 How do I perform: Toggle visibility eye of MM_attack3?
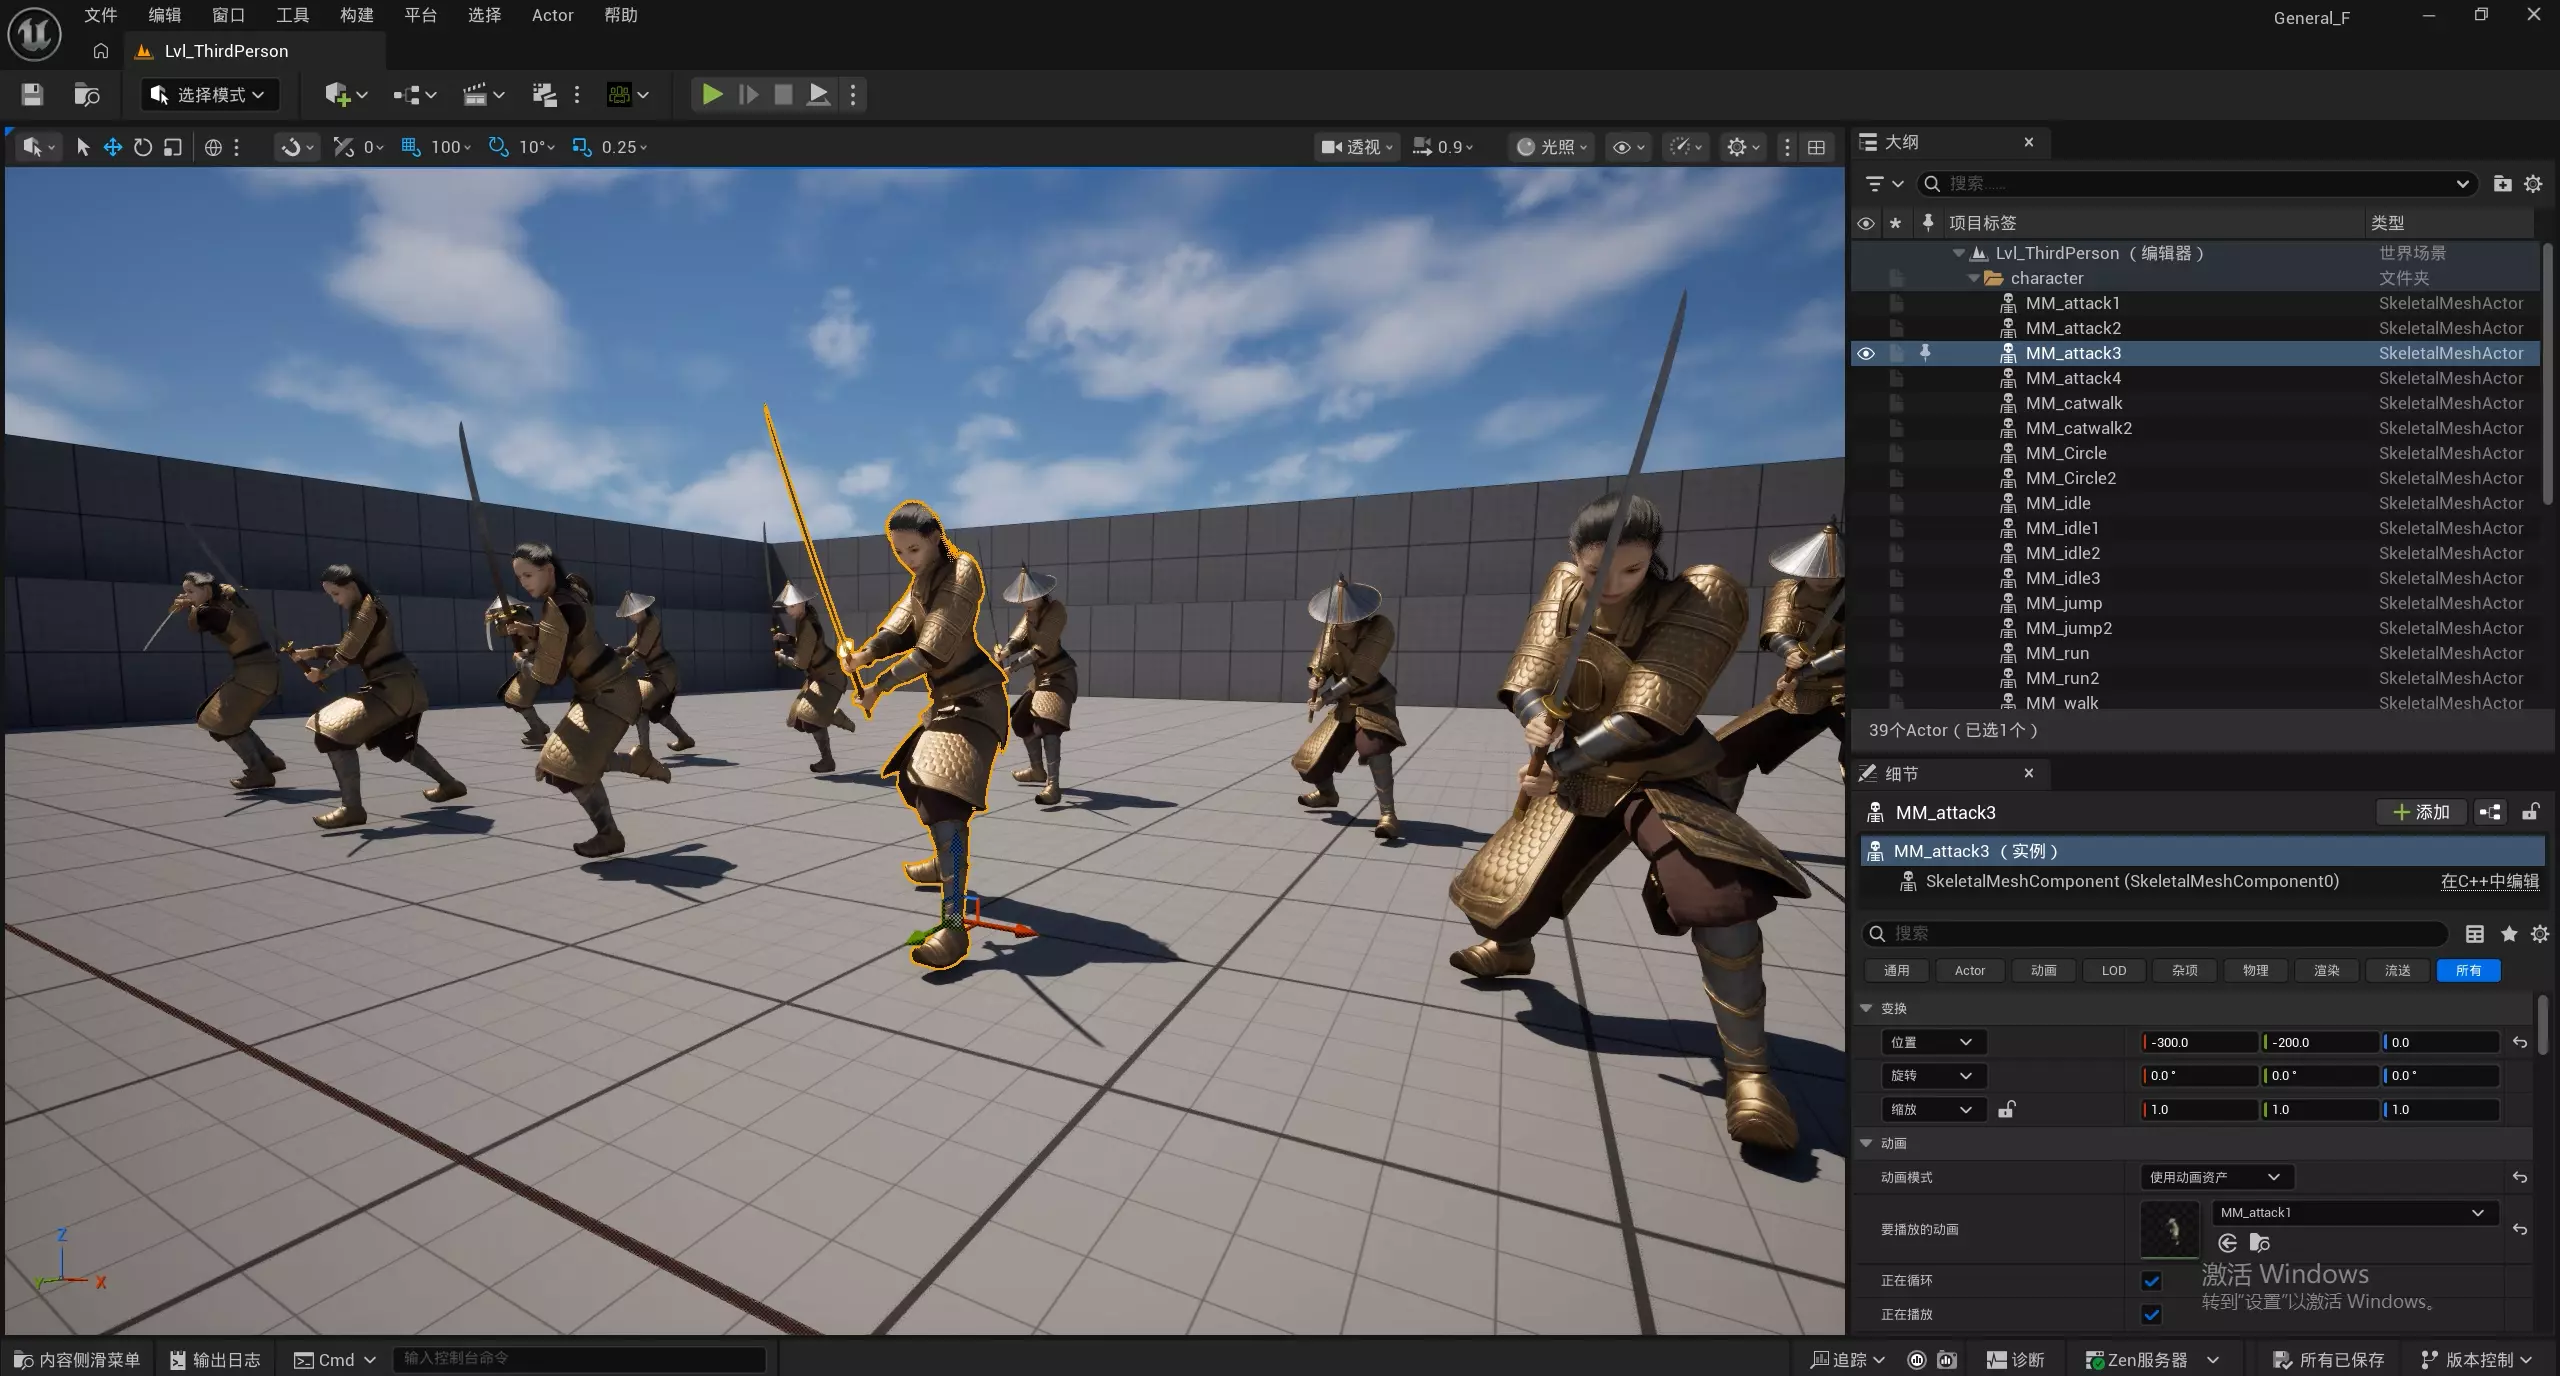point(1866,353)
